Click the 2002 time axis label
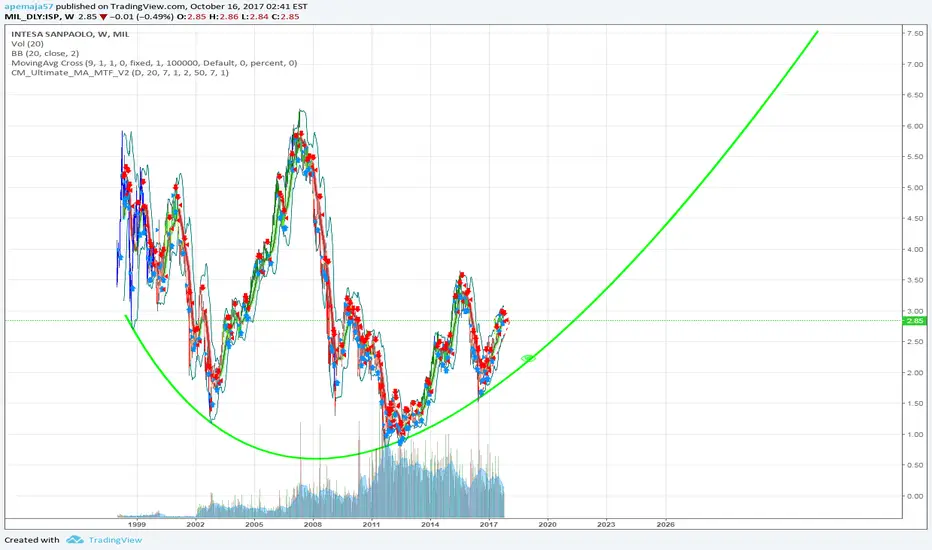This screenshot has width=932, height=550. coord(196,524)
